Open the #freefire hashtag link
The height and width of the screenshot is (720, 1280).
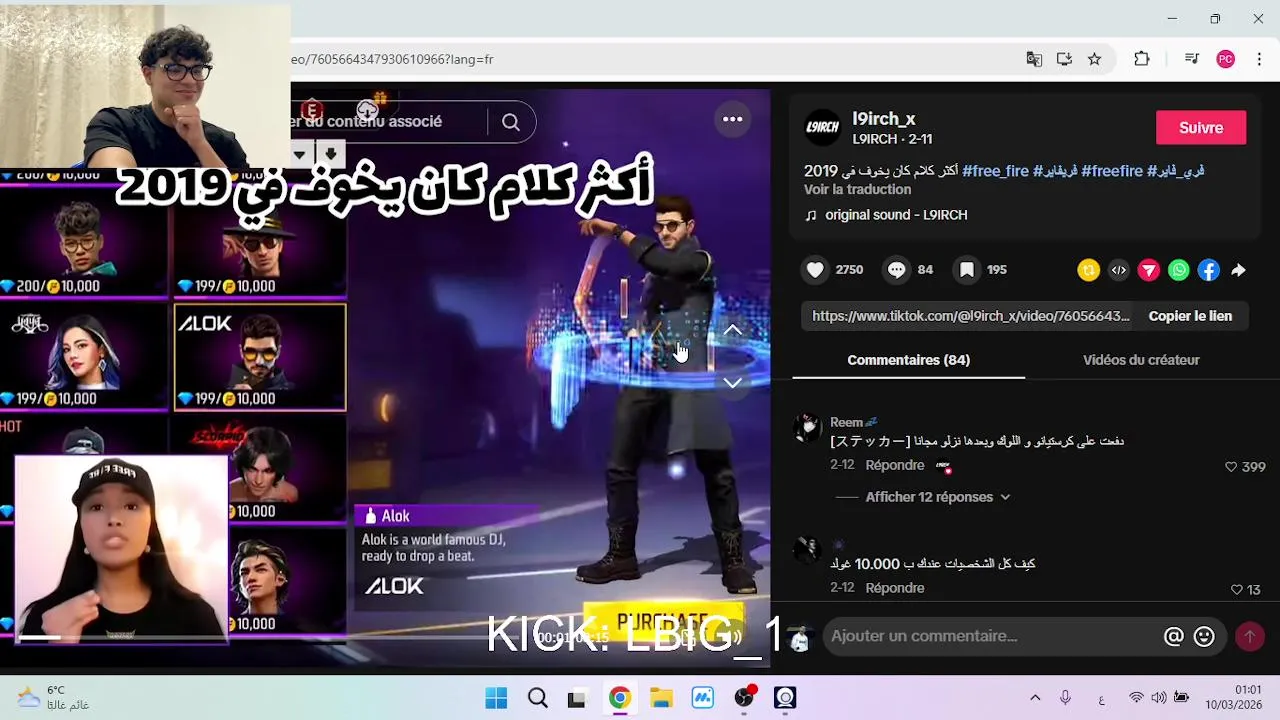pos(1112,171)
